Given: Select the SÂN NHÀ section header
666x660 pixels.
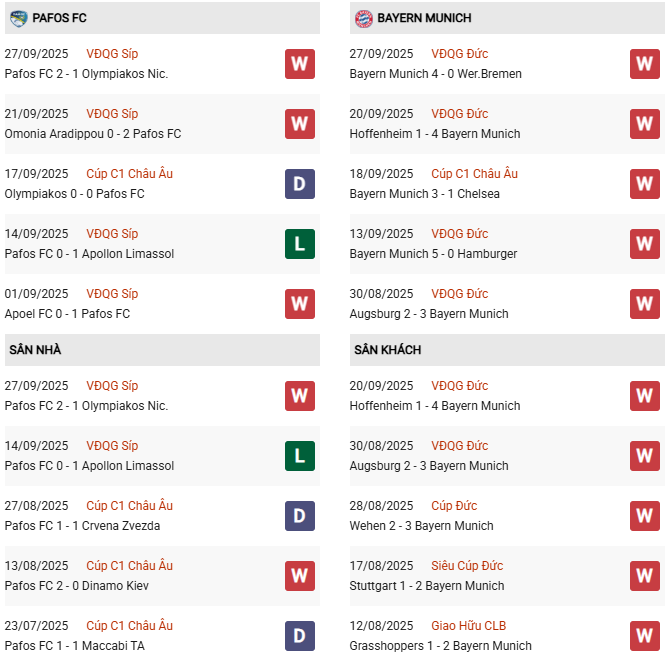Looking at the screenshot, I should (x=35, y=350).
